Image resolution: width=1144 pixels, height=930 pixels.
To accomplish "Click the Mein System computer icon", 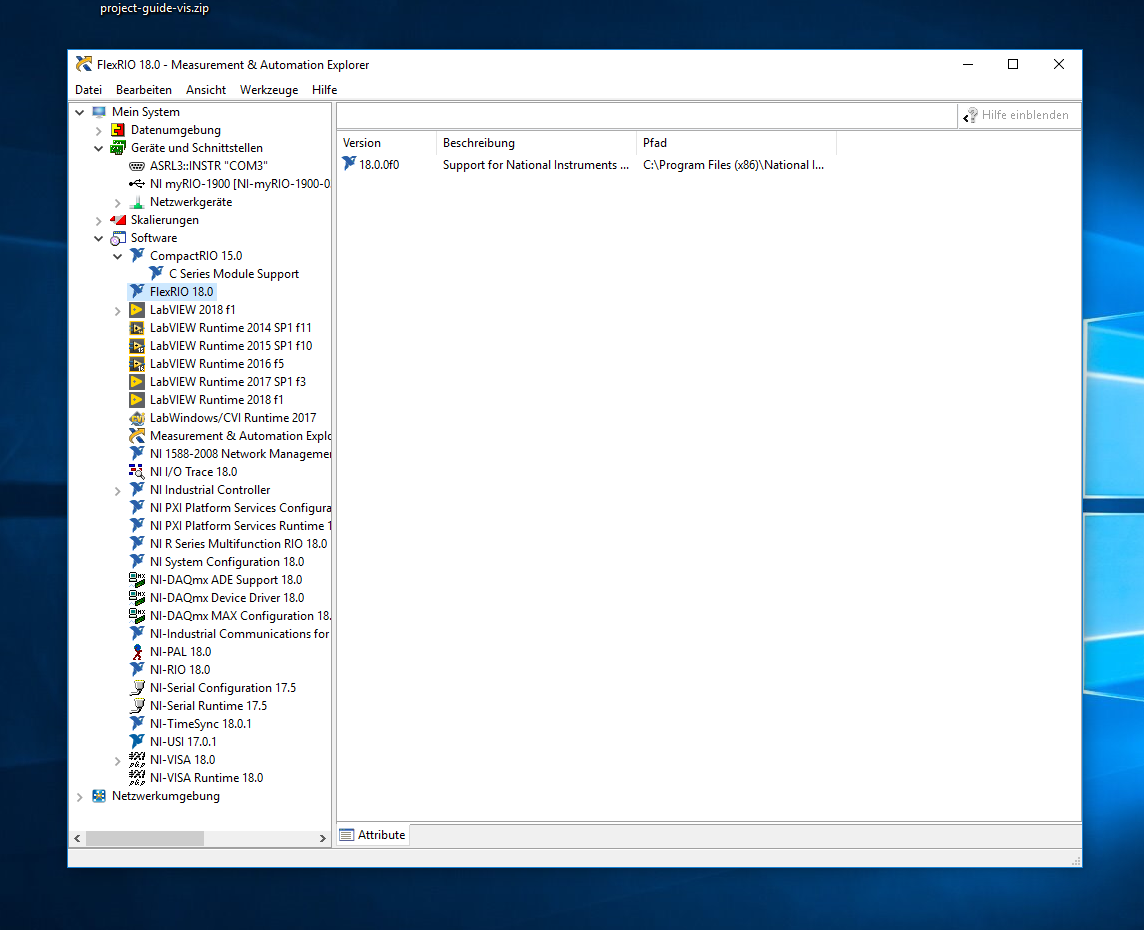I will point(99,112).
